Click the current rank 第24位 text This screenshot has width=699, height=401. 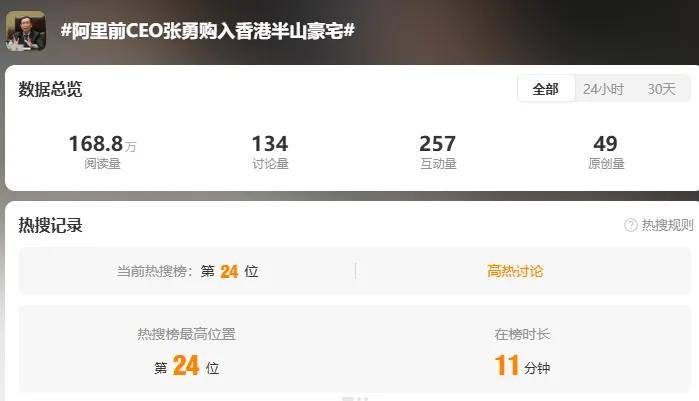(x=229, y=271)
